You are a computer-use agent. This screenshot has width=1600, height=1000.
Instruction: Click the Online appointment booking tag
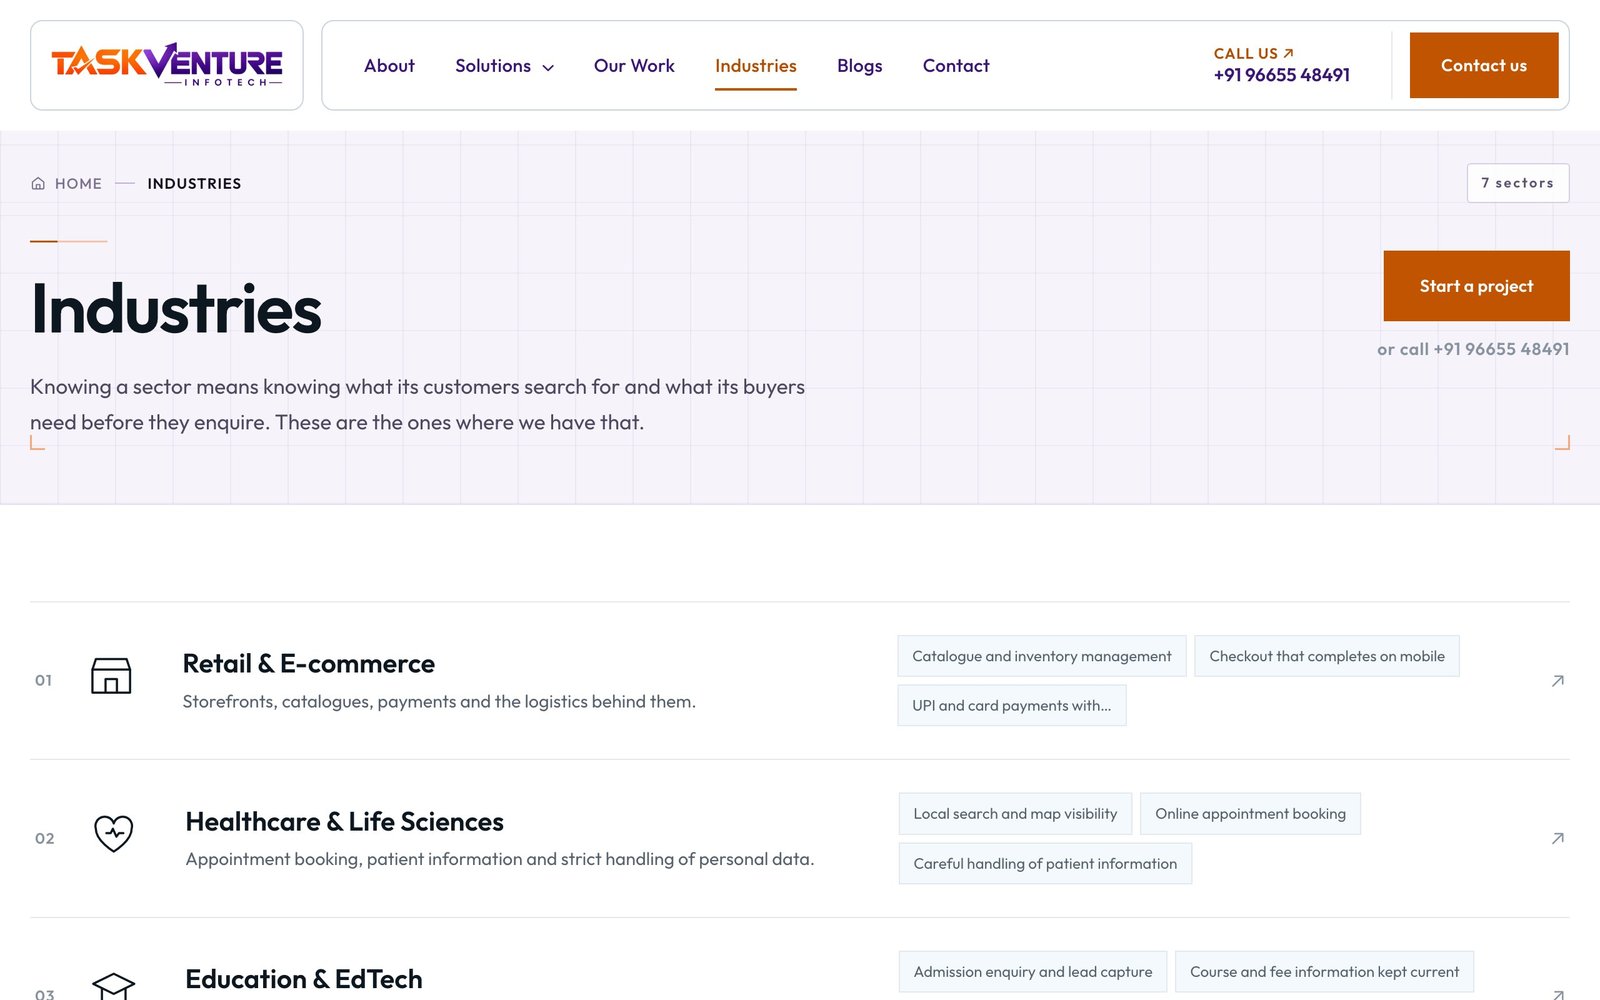click(1250, 814)
